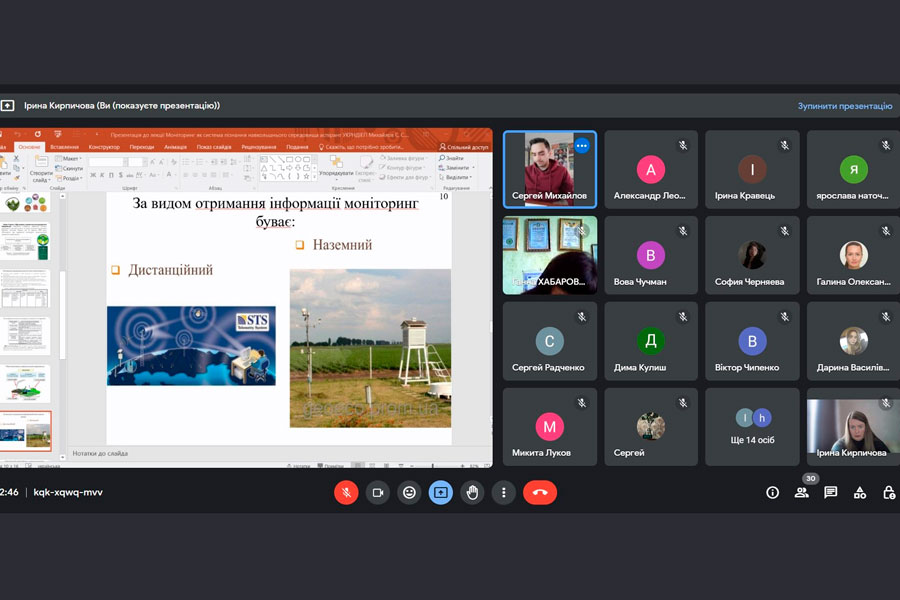Expand the 'Розділ' section dropdown

[x=69, y=178]
